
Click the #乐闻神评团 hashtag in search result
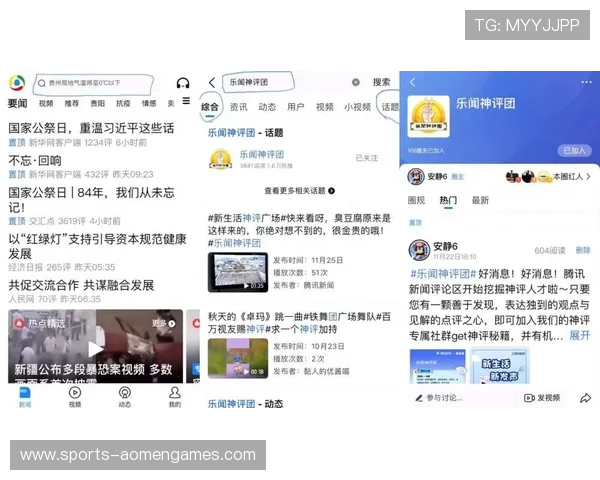click(234, 243)
